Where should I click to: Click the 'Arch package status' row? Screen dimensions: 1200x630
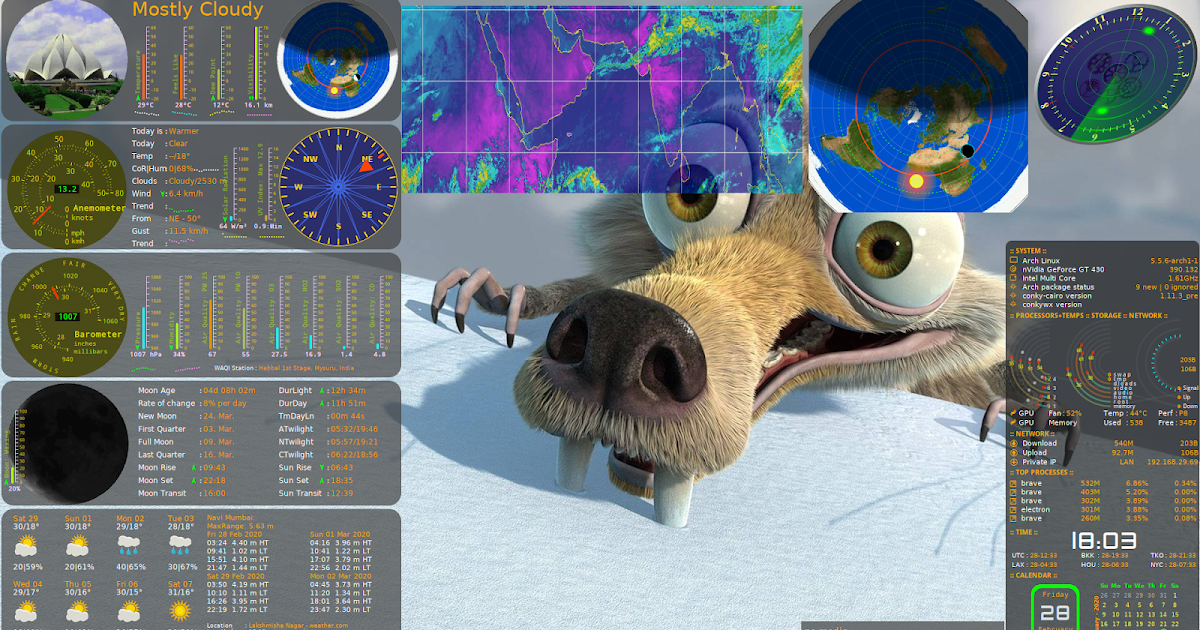click(1104, 287)
